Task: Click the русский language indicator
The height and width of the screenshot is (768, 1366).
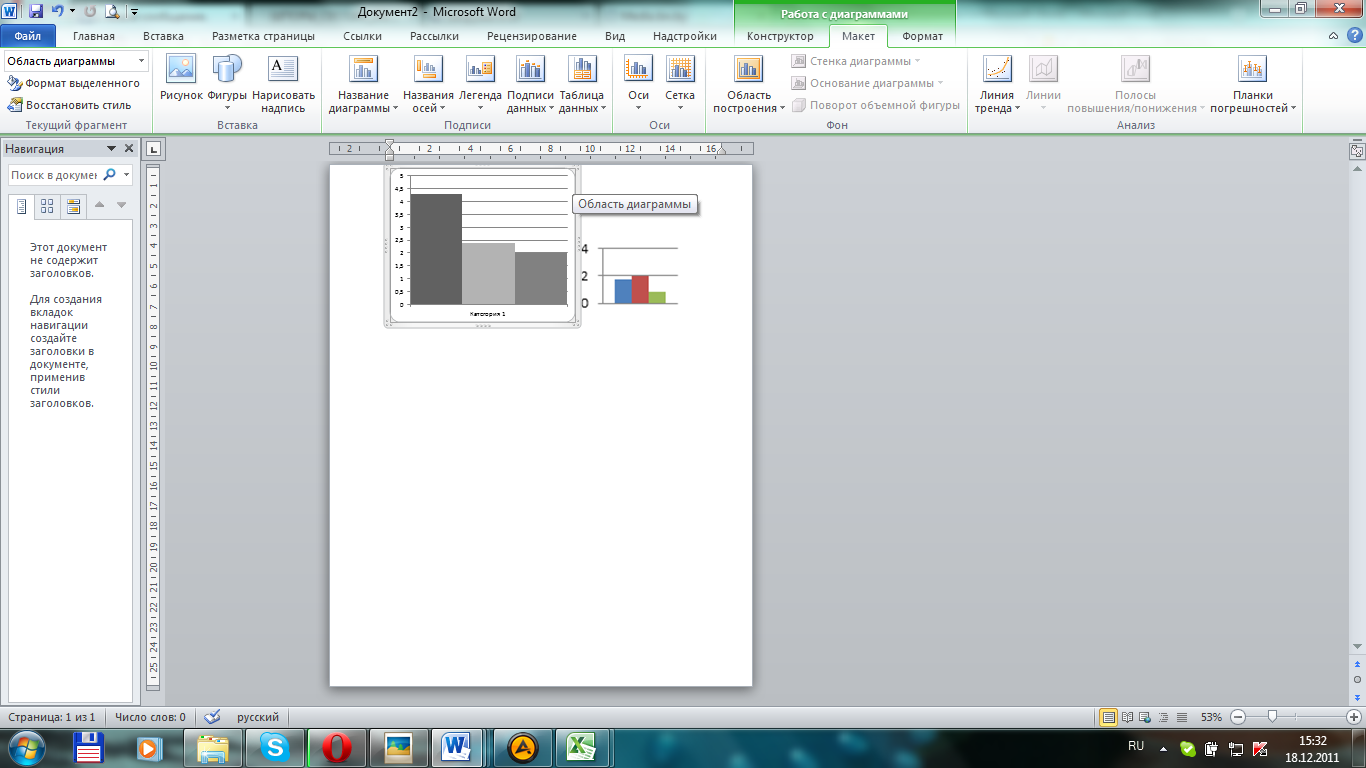Action: (x=258, y=717)
